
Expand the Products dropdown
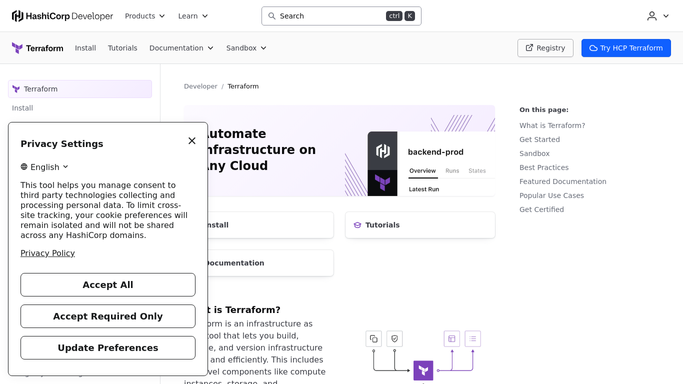click(145, 16)
